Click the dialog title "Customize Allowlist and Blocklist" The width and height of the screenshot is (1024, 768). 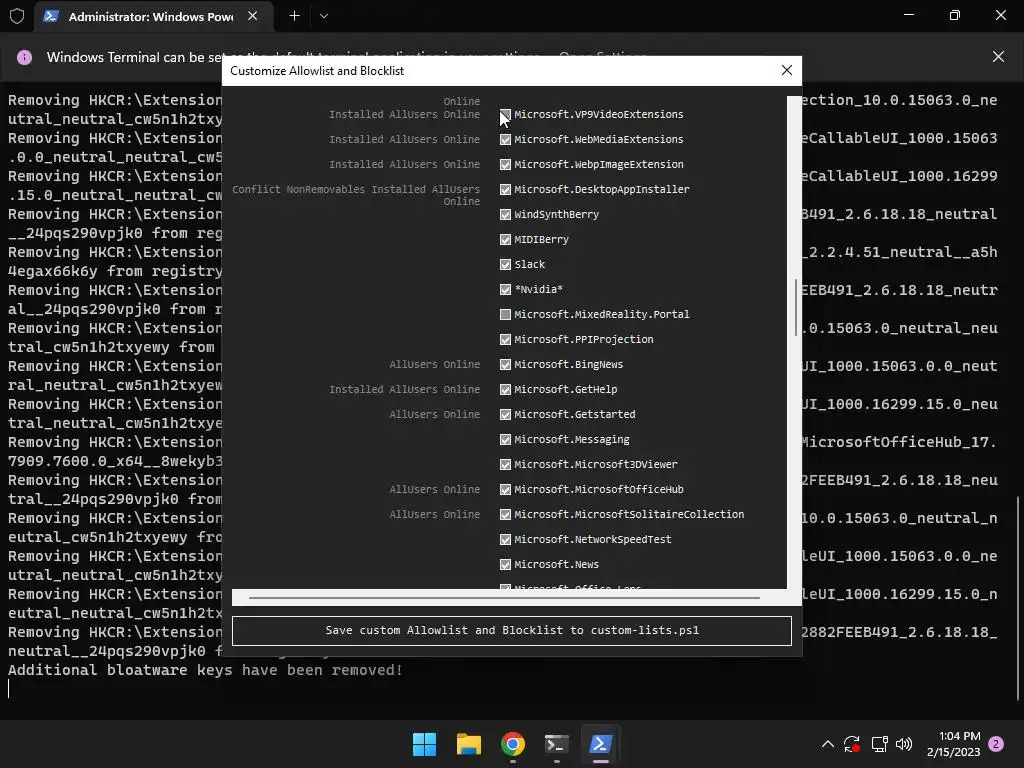pos(317,71)
